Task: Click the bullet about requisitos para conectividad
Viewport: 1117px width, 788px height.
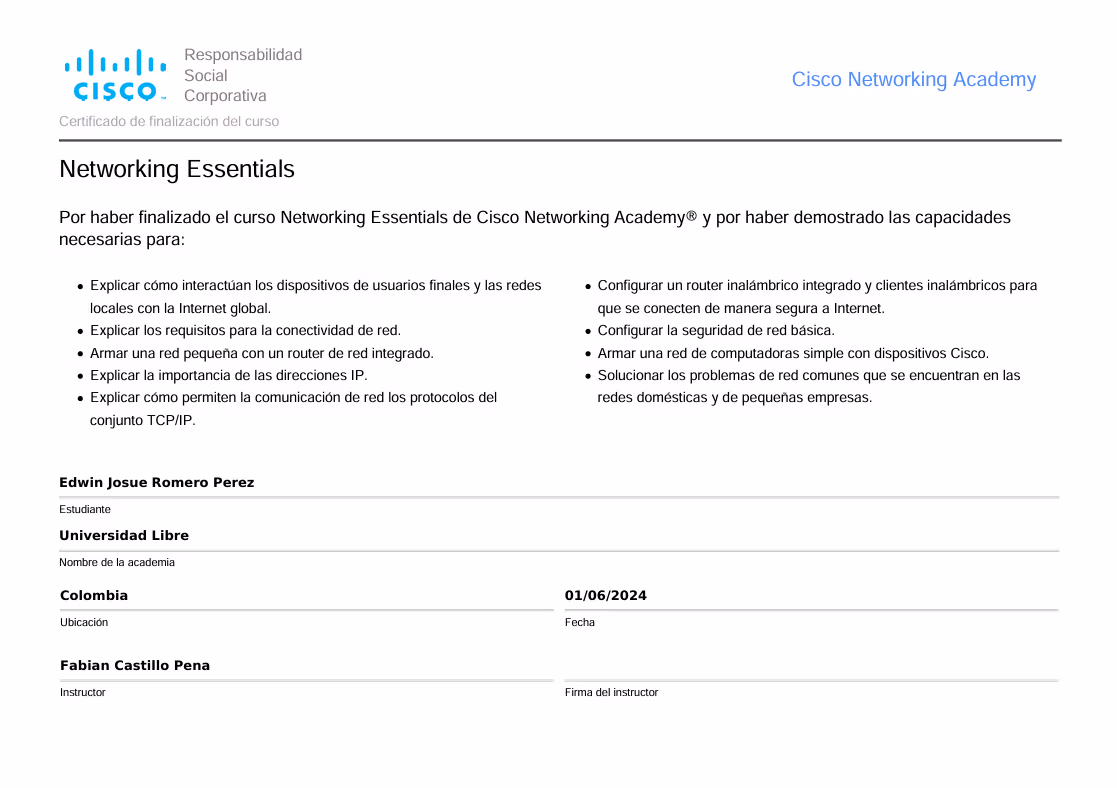Action: 245,330
